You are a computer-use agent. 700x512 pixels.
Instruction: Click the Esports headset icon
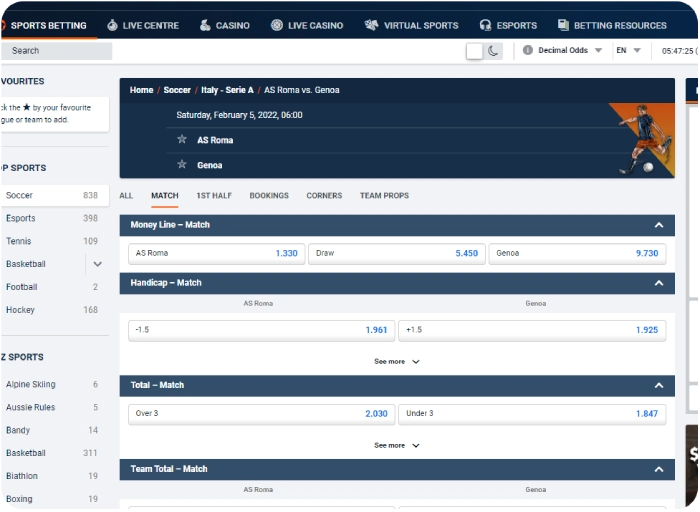click(485, 25)
